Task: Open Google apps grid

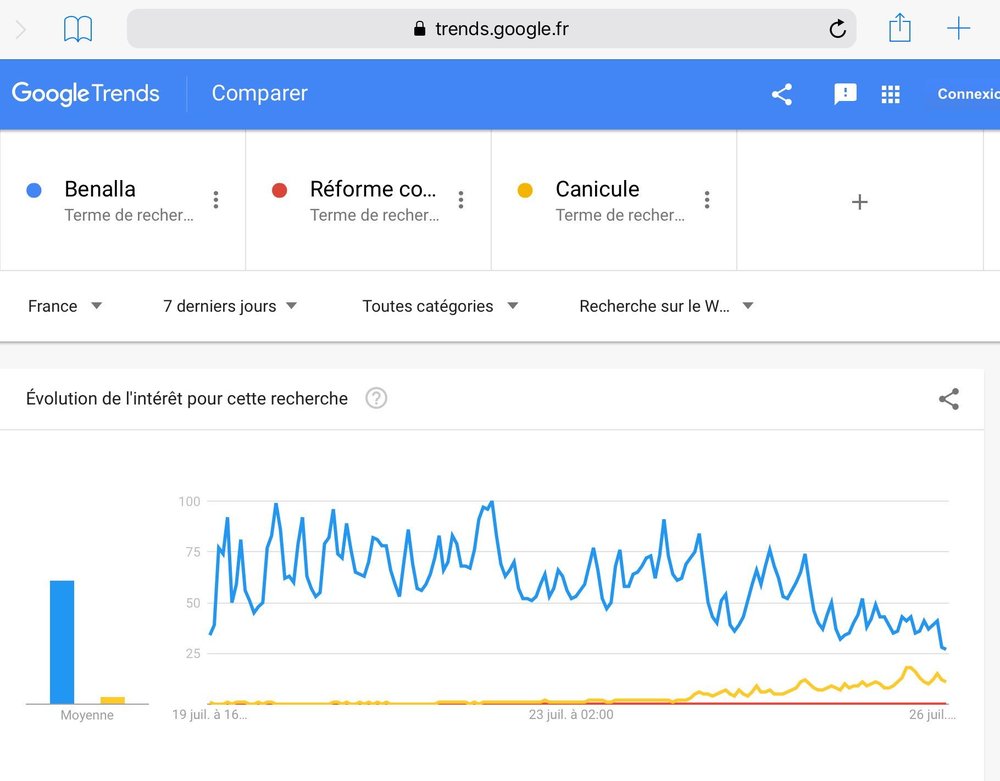Action: click(890, 94)
